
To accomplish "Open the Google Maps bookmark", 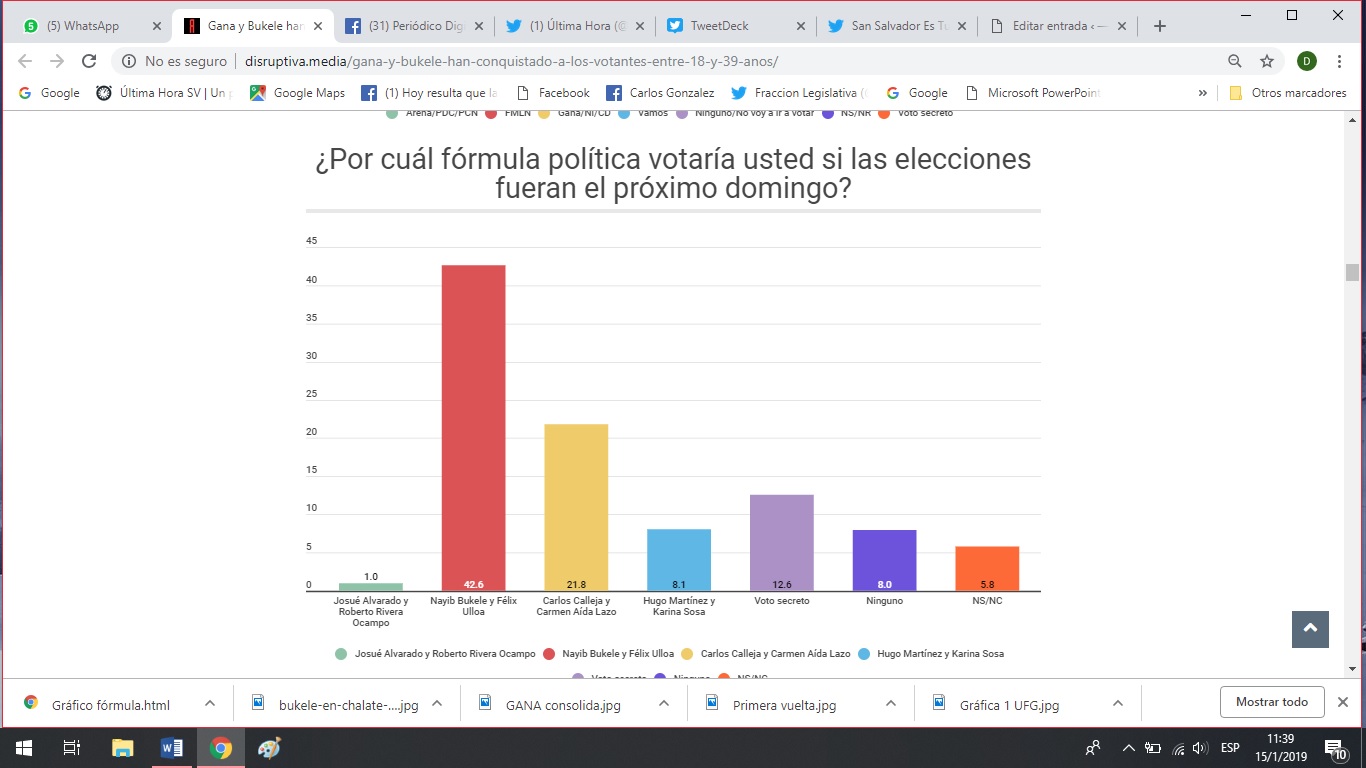I will [x=297, y=93].
